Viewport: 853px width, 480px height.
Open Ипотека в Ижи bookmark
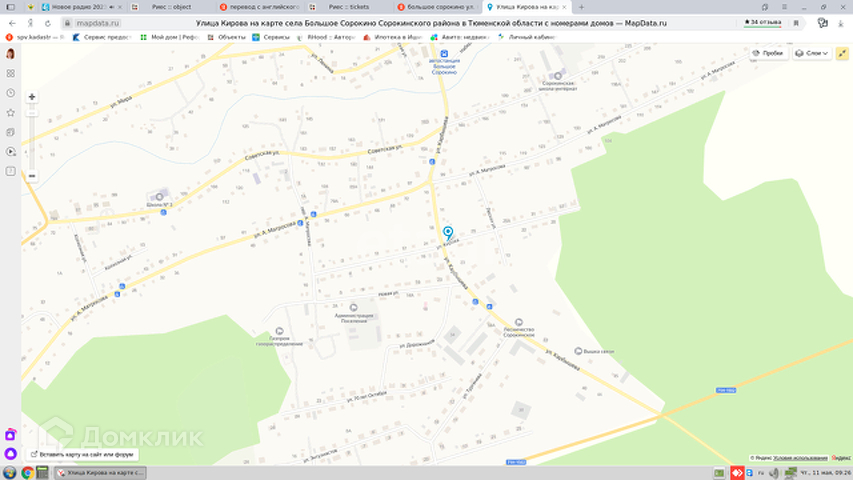click(x=393, y=37)
